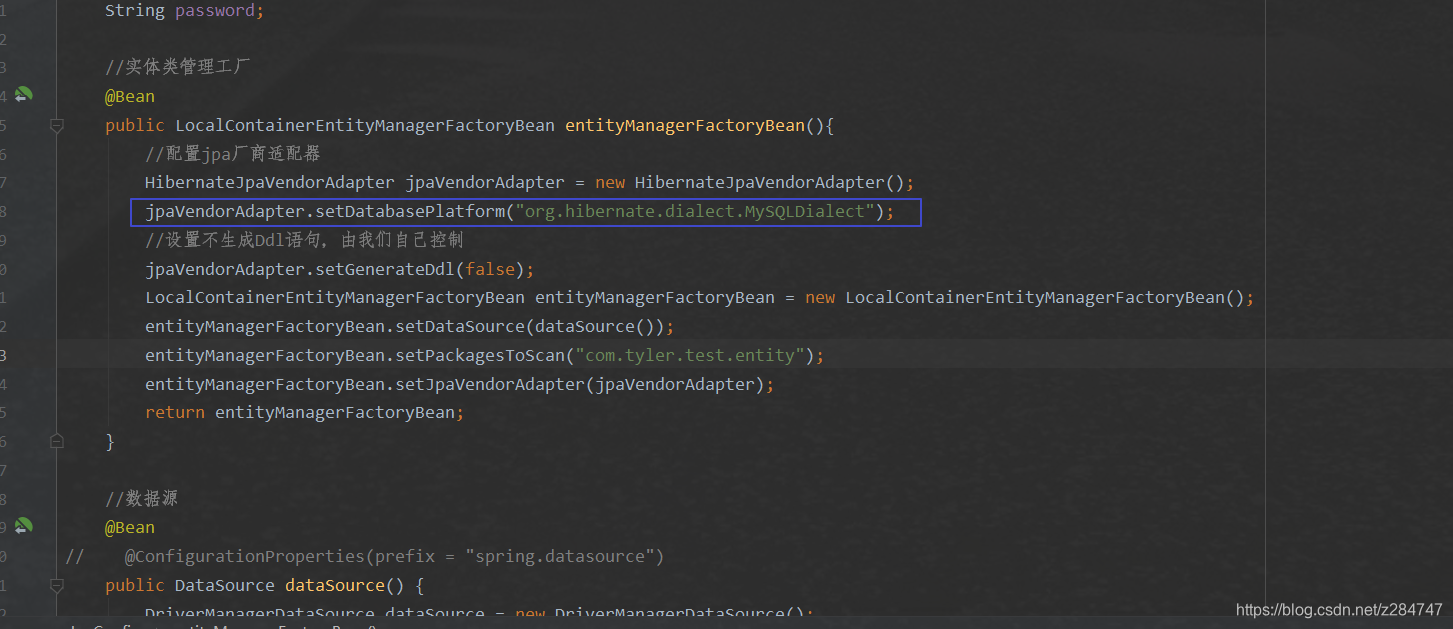Screen dimensions: 1453x629
Task: Click the comment '//设置不生成Ddl语句，由我们自己控制'
Action: click(x=304, y=240)
